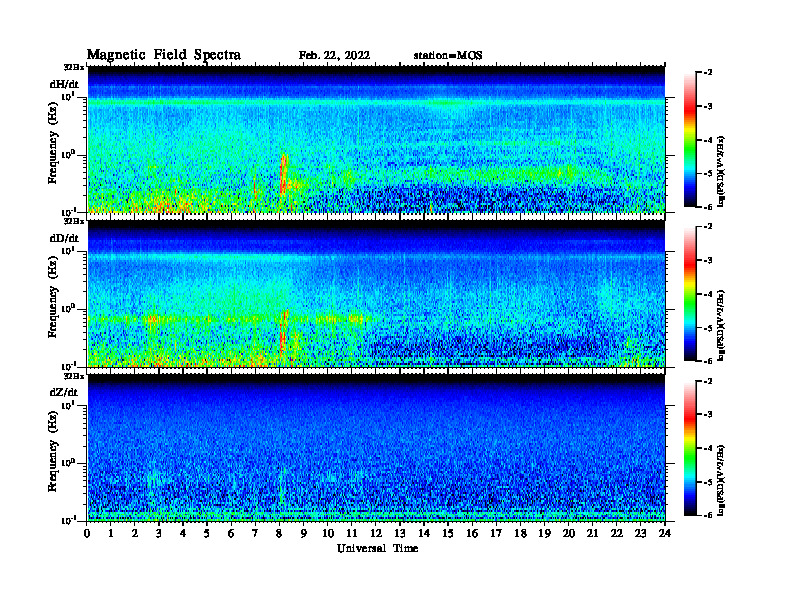
Task: Click "-6" tick on dH/dt colorbar
Action: coord(708,207)
